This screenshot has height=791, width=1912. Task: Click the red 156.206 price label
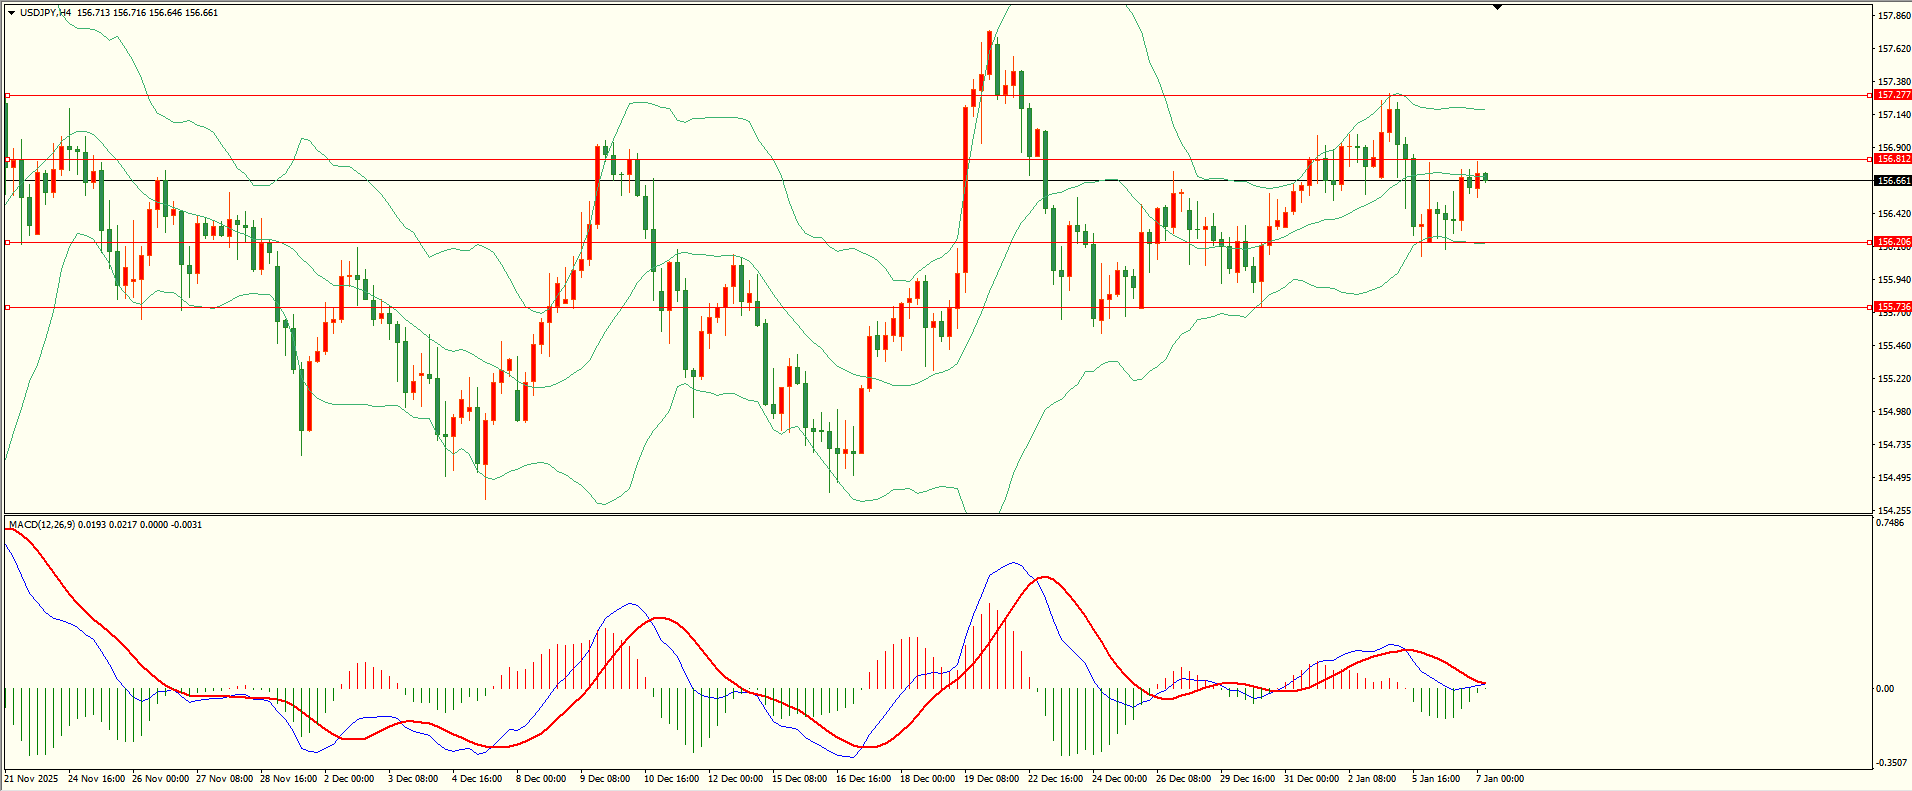pyautogui.click(x=1893, y=242)
